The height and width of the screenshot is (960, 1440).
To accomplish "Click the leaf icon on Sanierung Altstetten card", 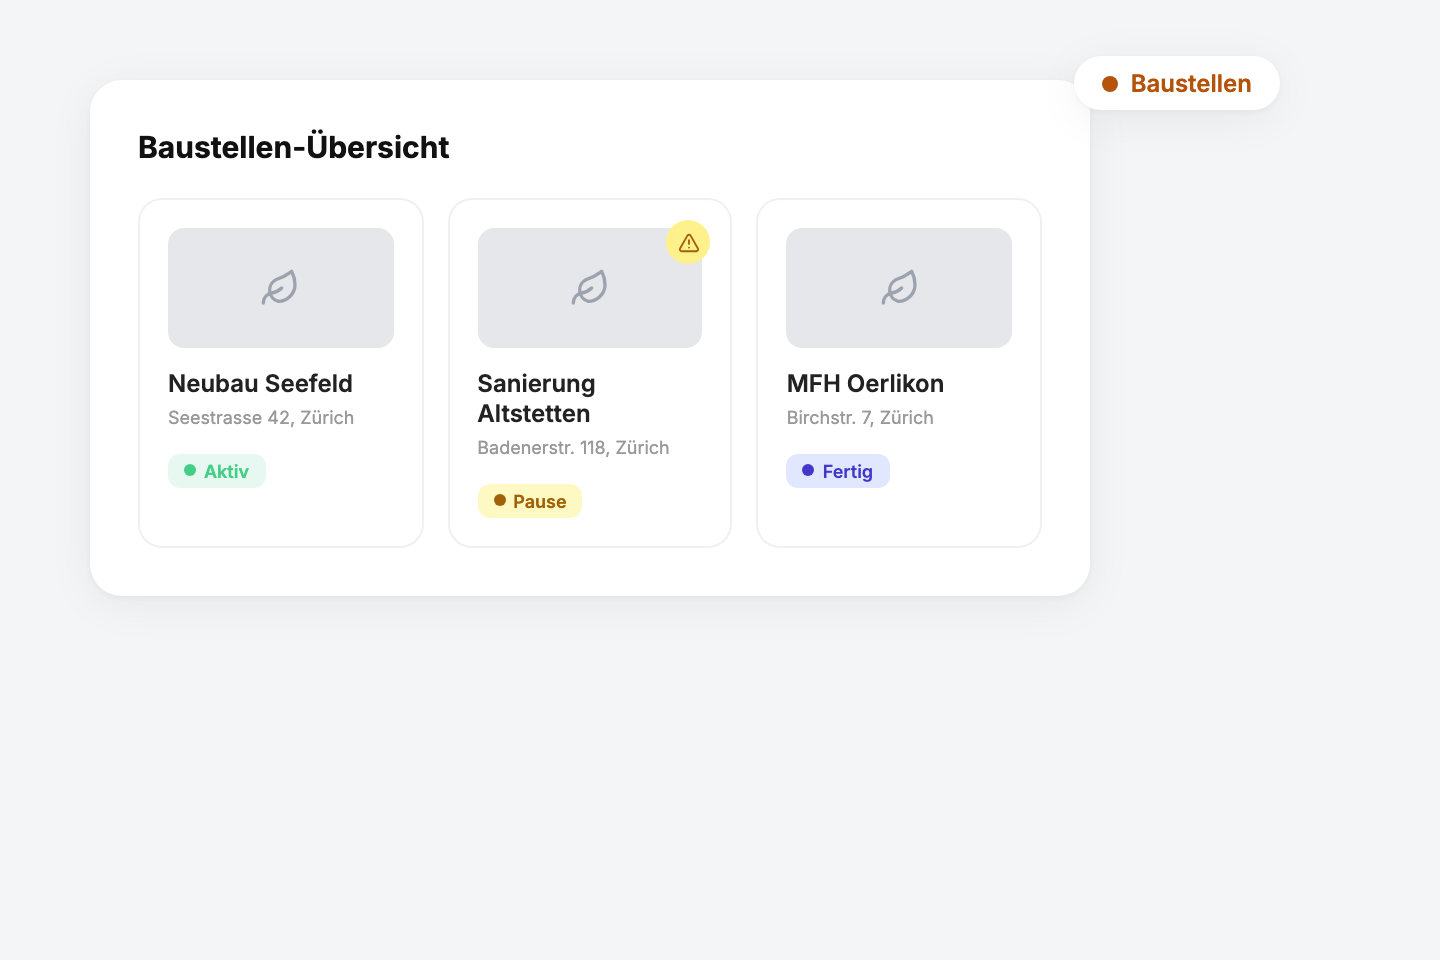I will (x=589, y=288).
